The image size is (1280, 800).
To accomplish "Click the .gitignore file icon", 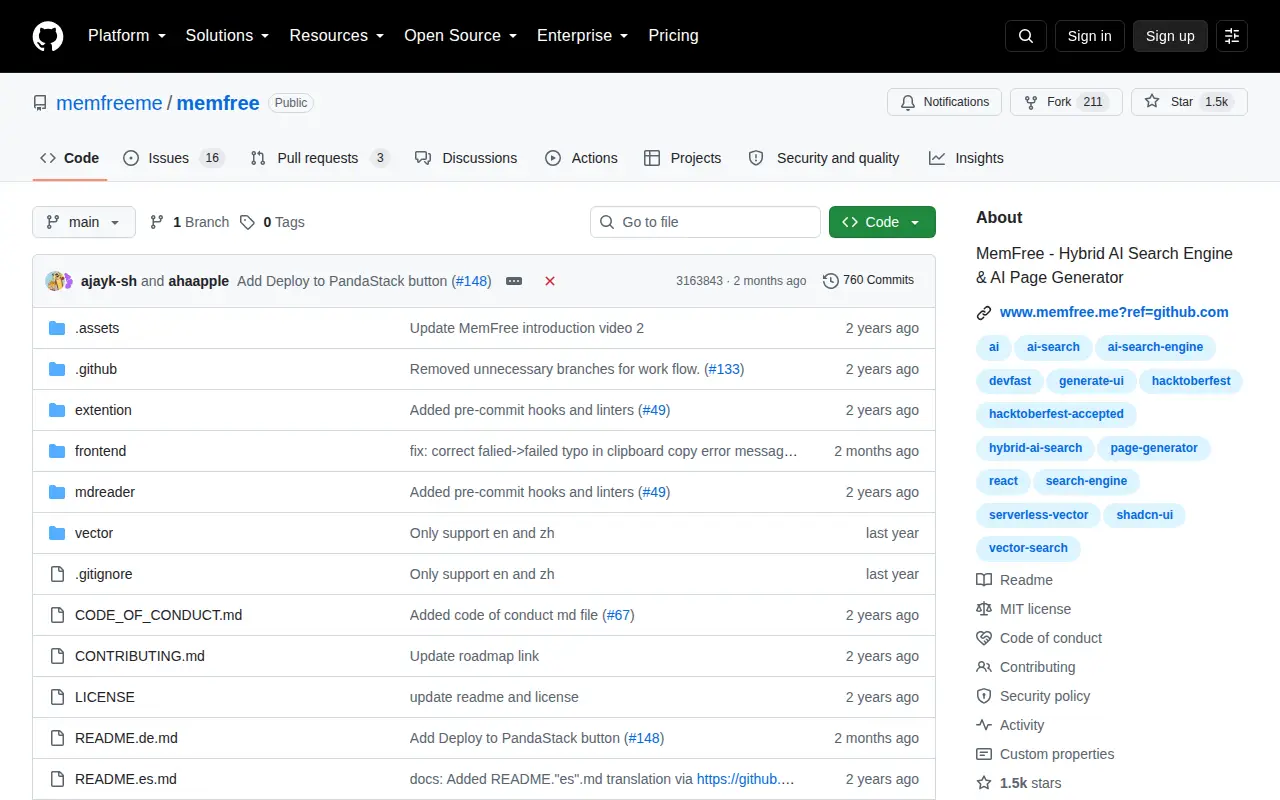I will (x=57, y=574).
